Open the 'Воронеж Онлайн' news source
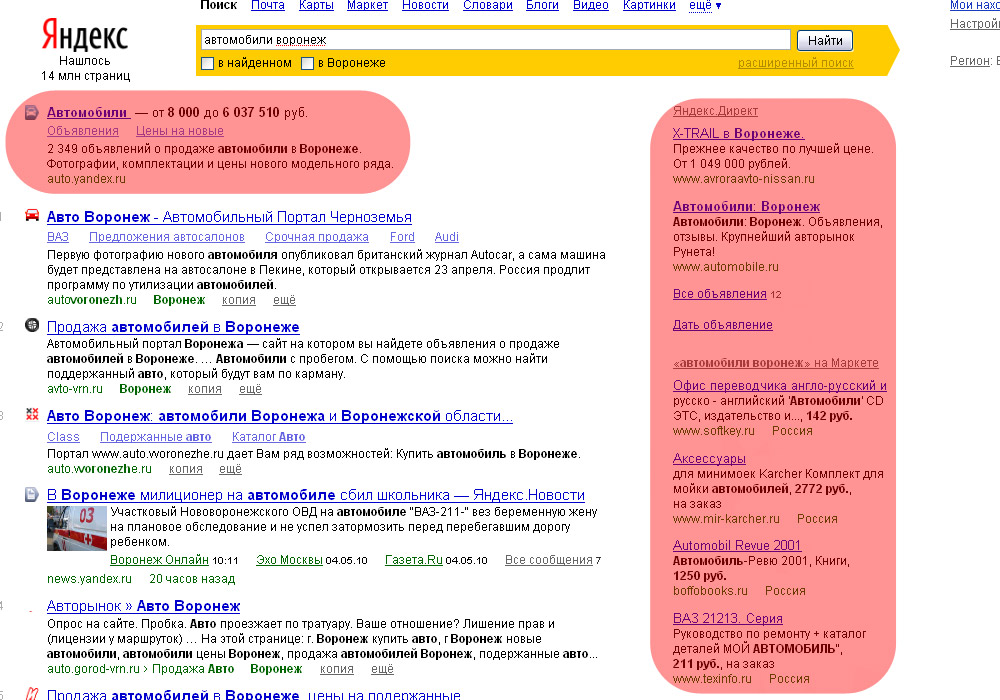The image size is (1000, 700). [159, 560]
